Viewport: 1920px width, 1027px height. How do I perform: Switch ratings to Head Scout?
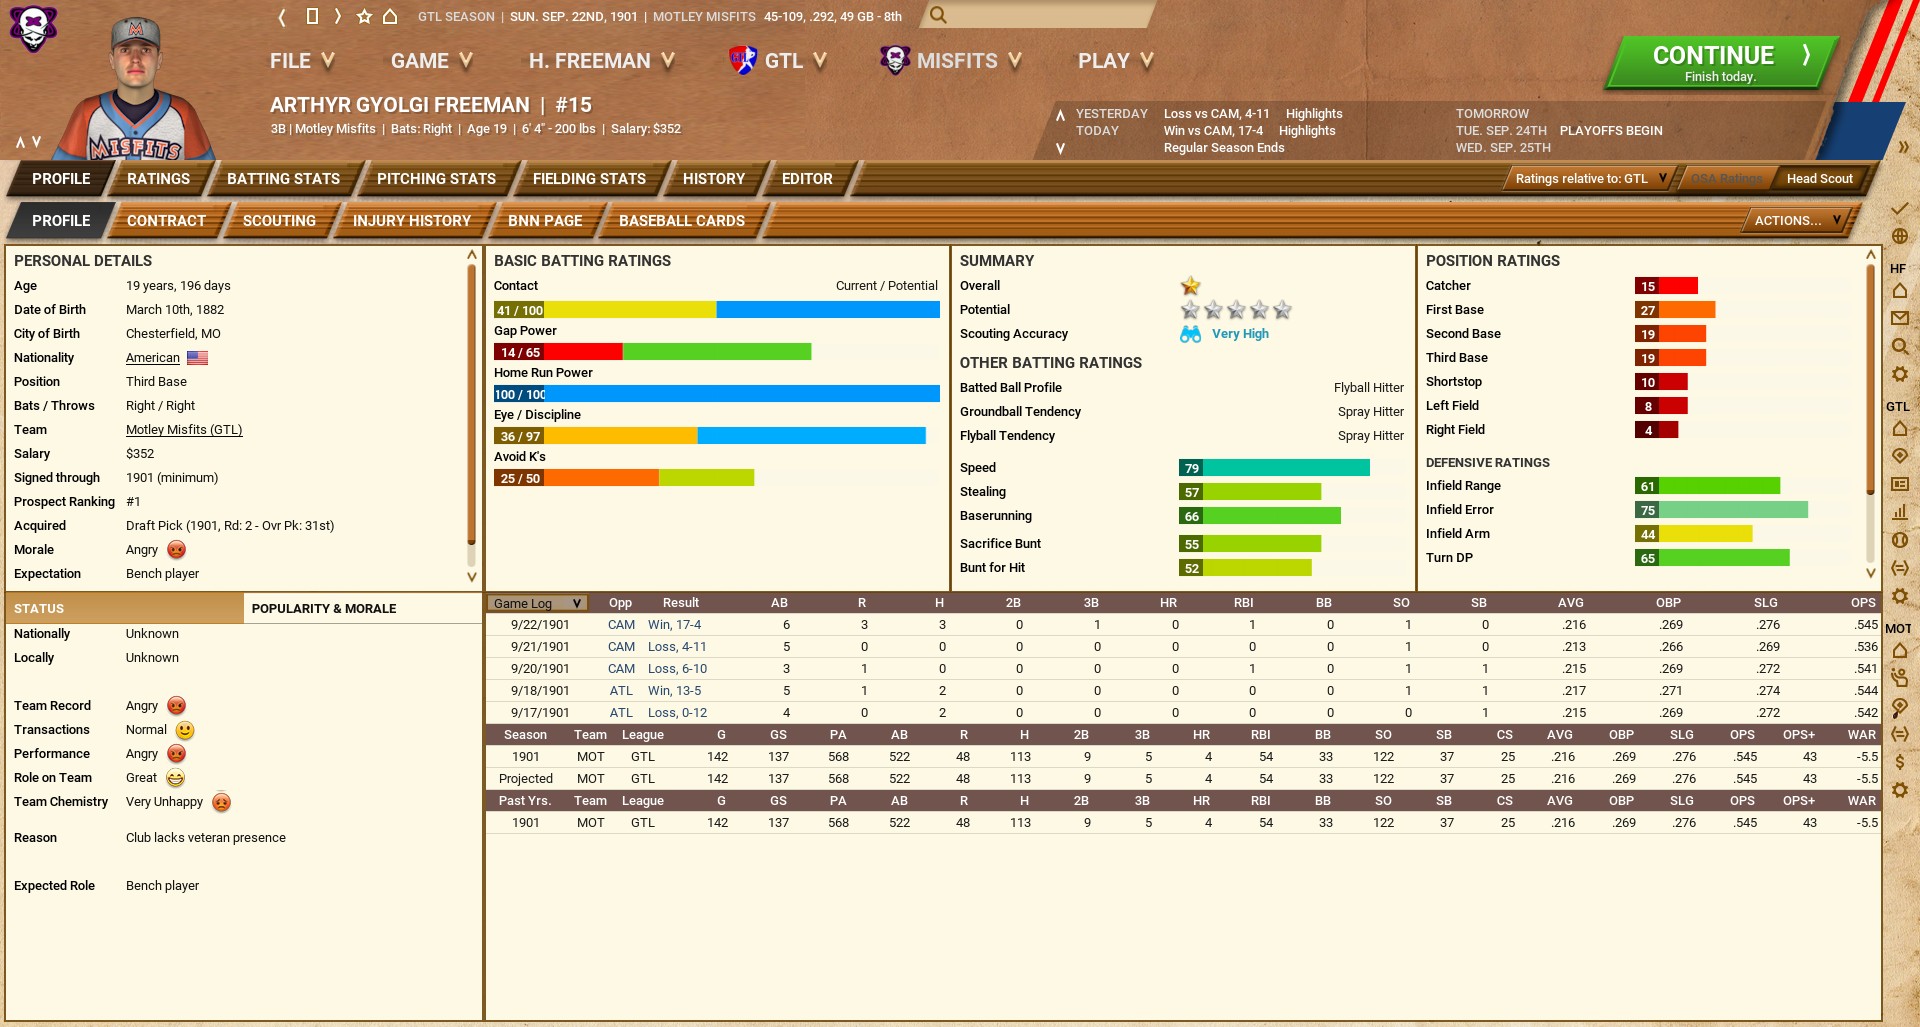point(1819,179)
